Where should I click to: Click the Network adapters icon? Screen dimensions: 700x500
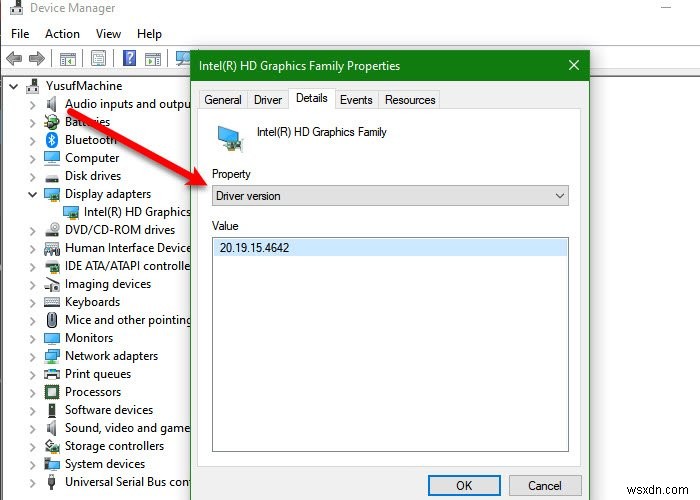(52, 356)
